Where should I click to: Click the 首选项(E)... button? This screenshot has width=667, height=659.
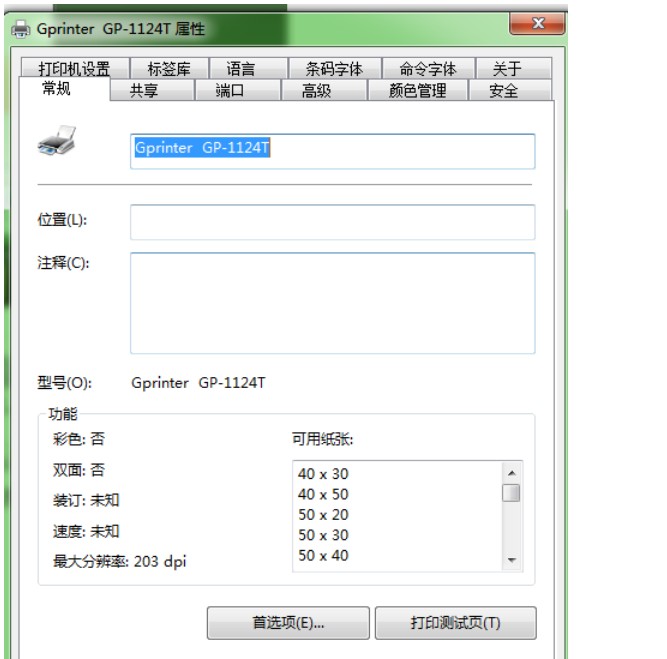pos(288,623)
